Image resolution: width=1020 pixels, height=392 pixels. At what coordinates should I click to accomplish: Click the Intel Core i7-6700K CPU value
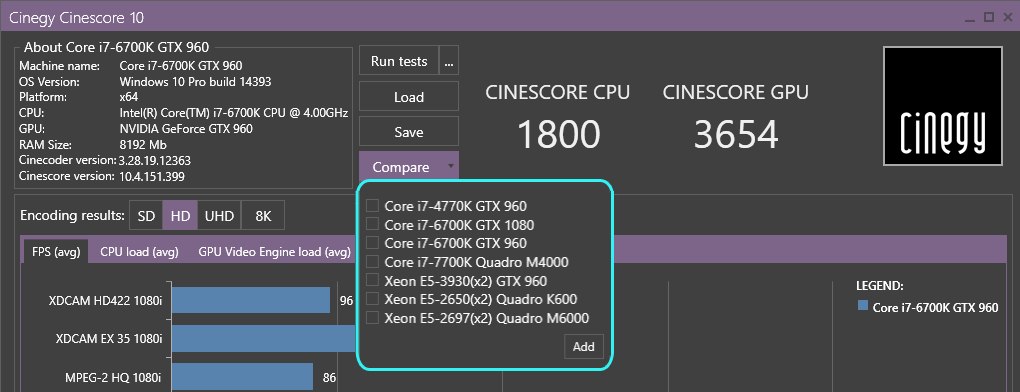point(234,113)
